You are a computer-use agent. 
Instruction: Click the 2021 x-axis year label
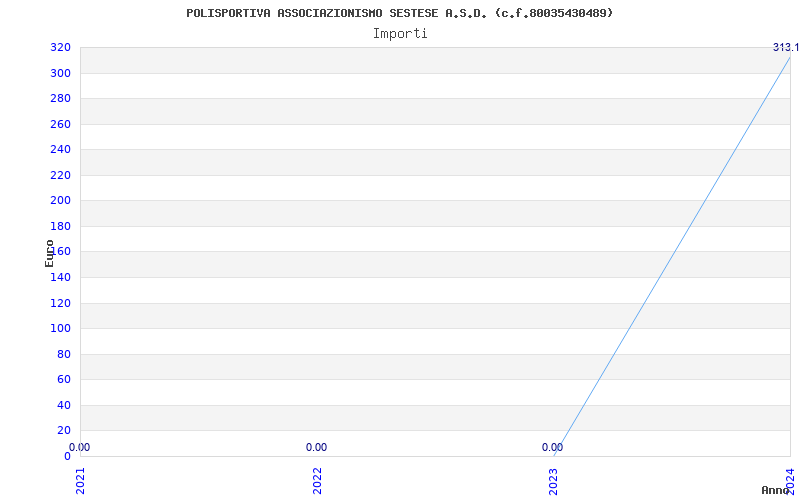(x=80, y=481)
